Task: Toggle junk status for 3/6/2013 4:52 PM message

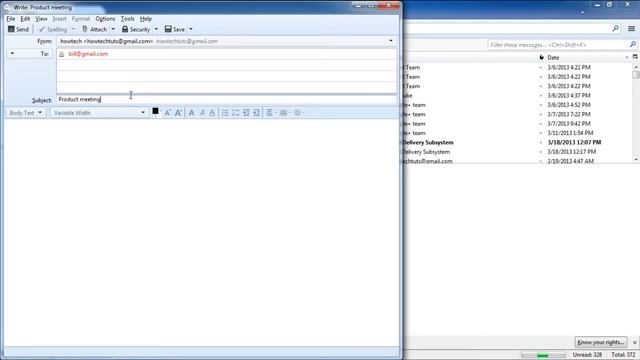Action: (x=541, y=105)
